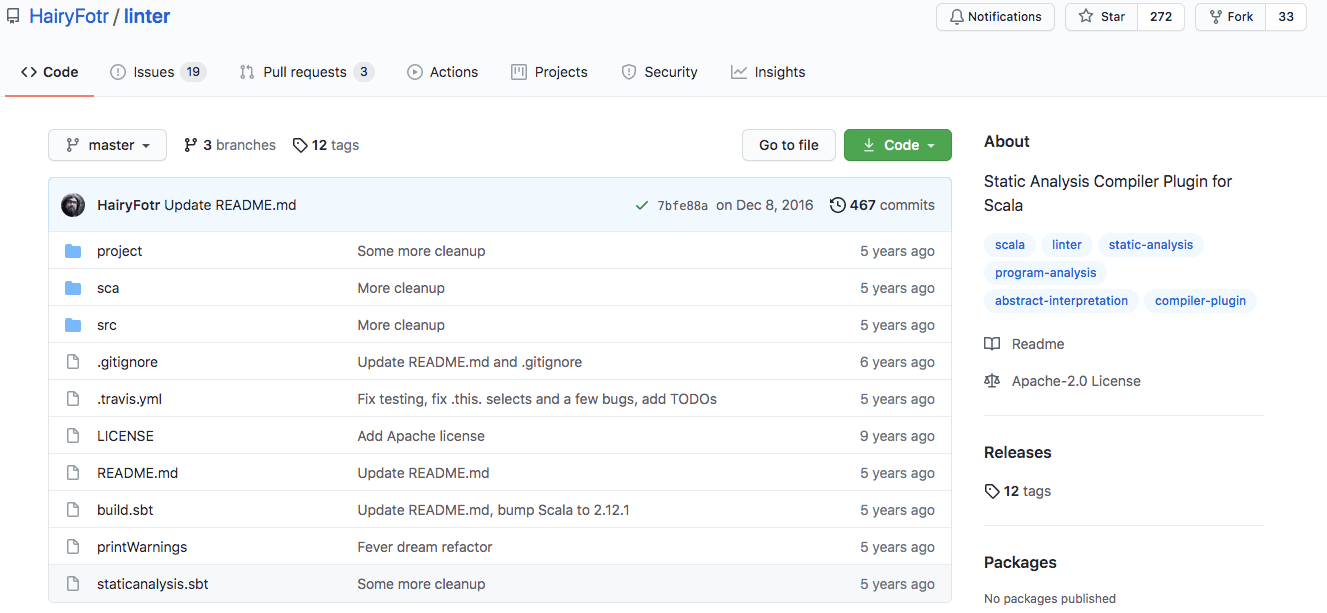
Task: Open the src folder icon
Action: (73, 324)
